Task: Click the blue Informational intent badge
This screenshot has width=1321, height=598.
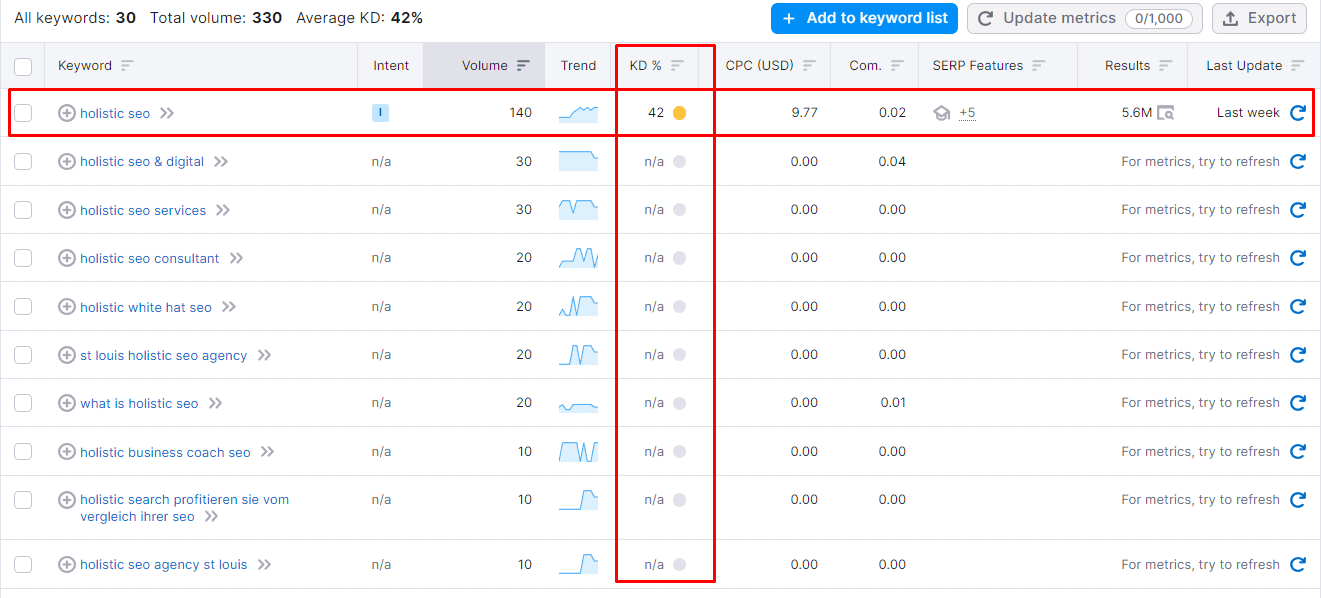Action: pyautogui.click(x=380, y=113)
